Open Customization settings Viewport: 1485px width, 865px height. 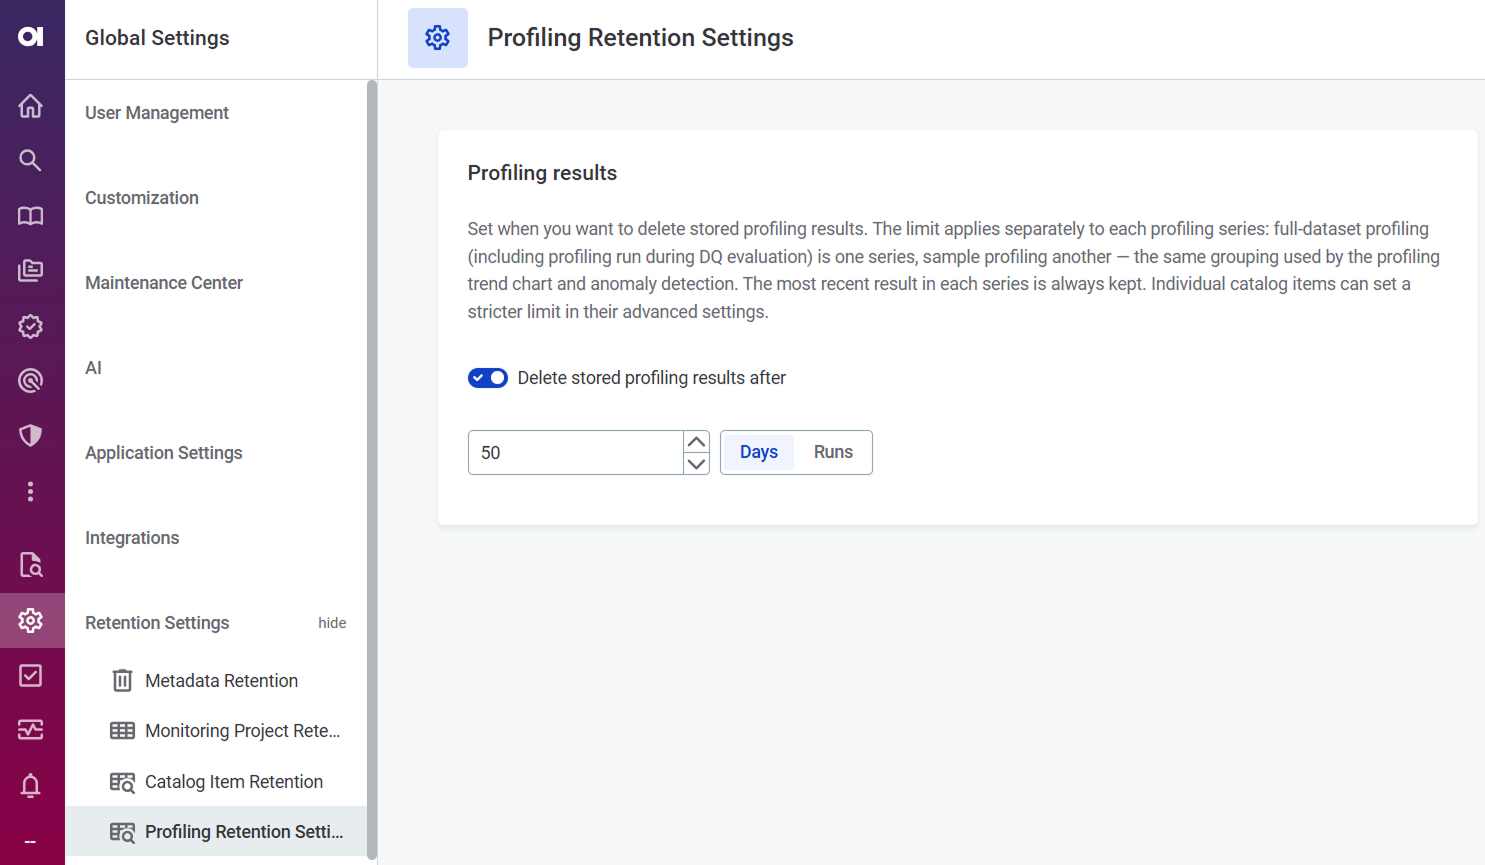pyautogui.click(x=142, y=198)
